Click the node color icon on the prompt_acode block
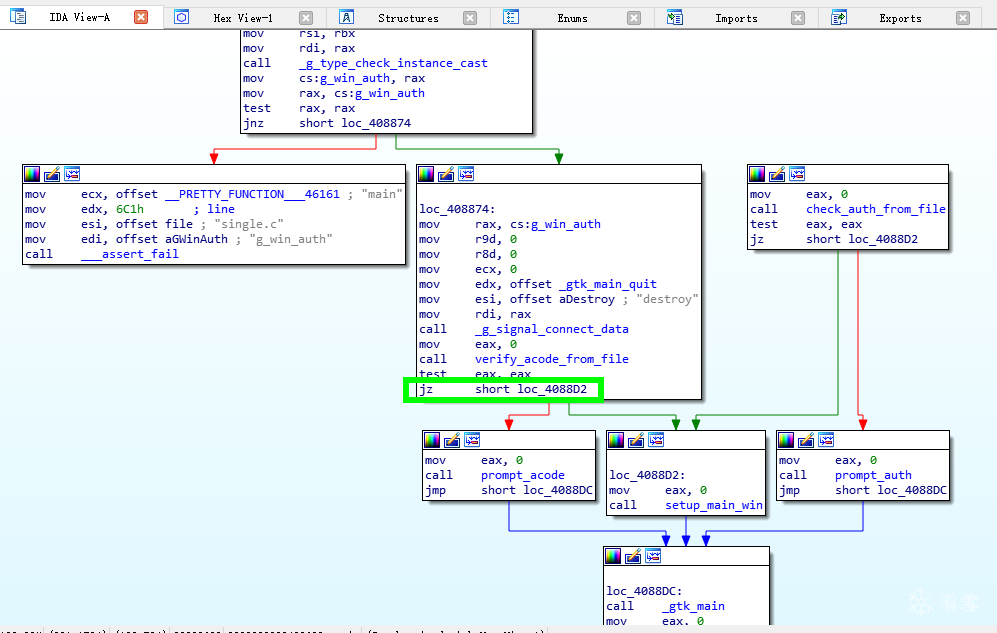This screenshot has height=633, width=997. pos(432,439)
